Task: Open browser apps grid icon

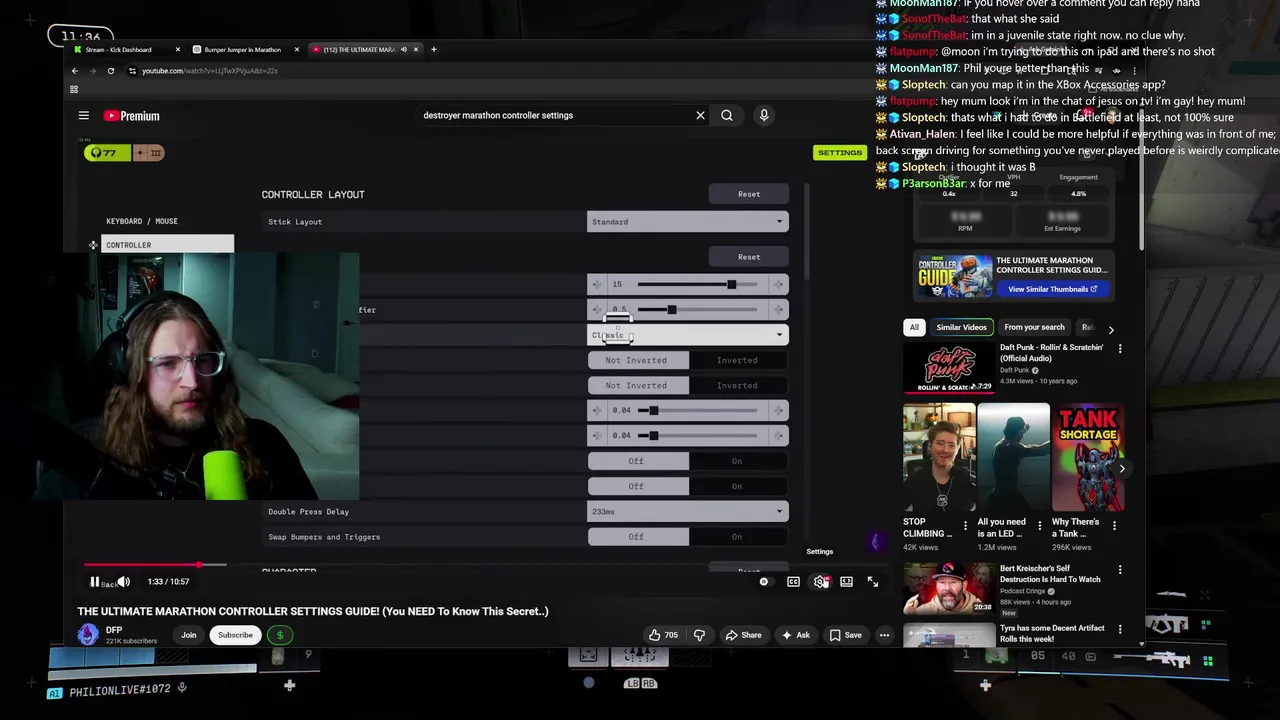Action: (x=73, y=89)
